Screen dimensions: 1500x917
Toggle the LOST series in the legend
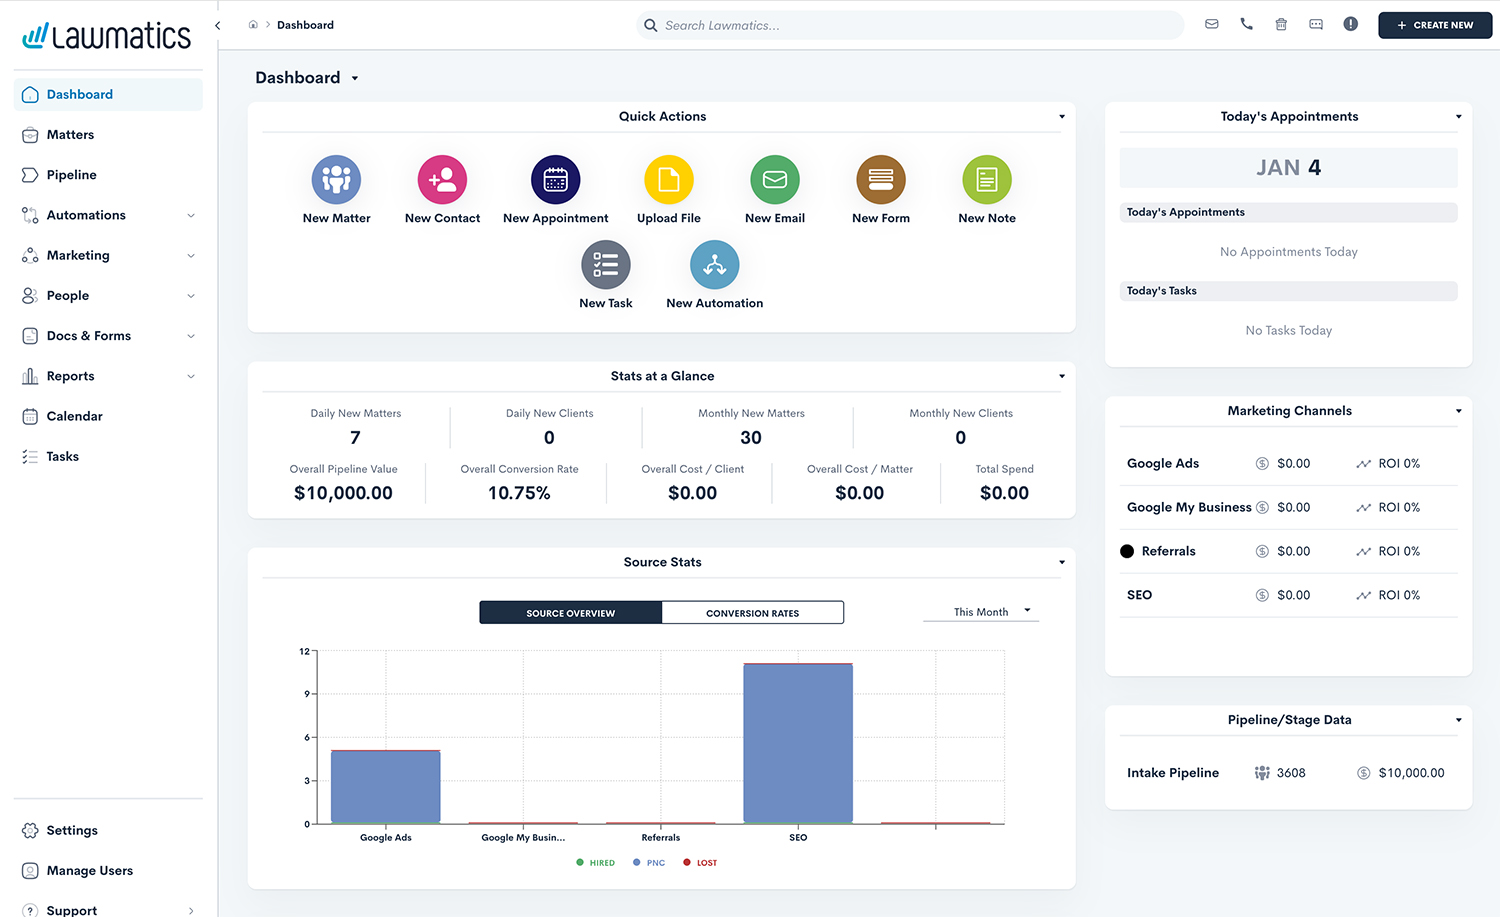tap(699, 862)
